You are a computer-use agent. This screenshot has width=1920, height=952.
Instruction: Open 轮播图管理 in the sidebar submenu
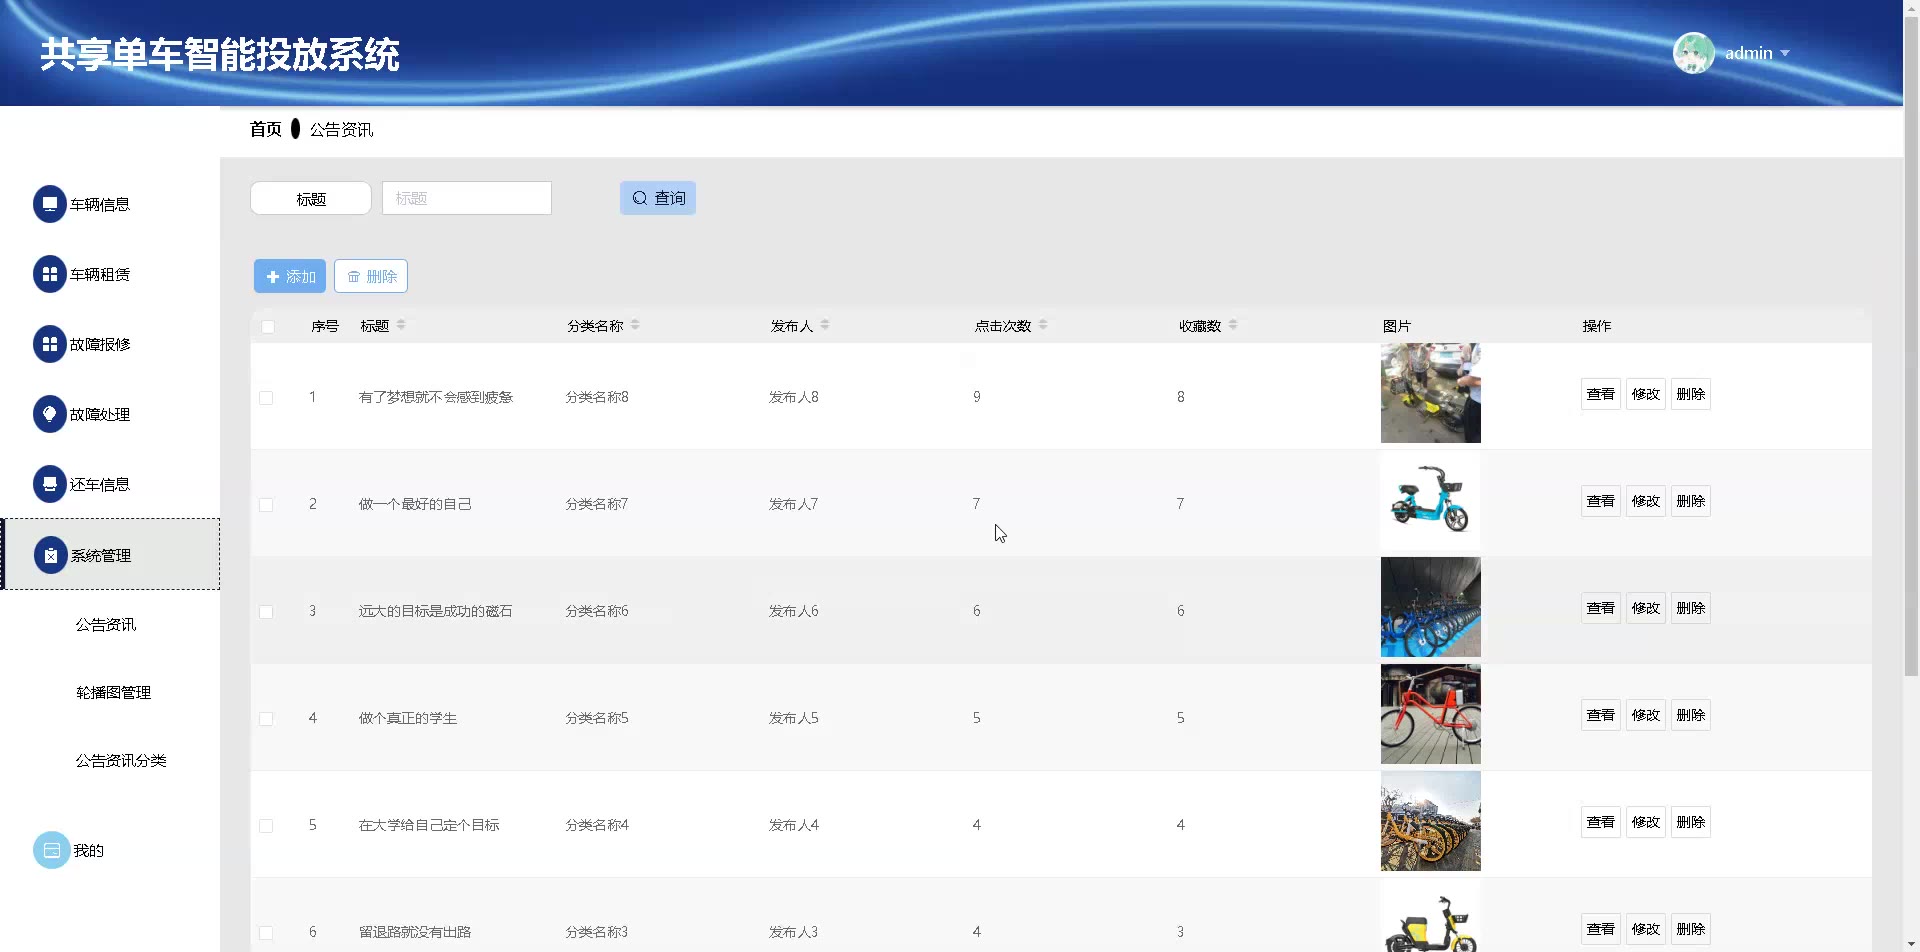[113, 692]
